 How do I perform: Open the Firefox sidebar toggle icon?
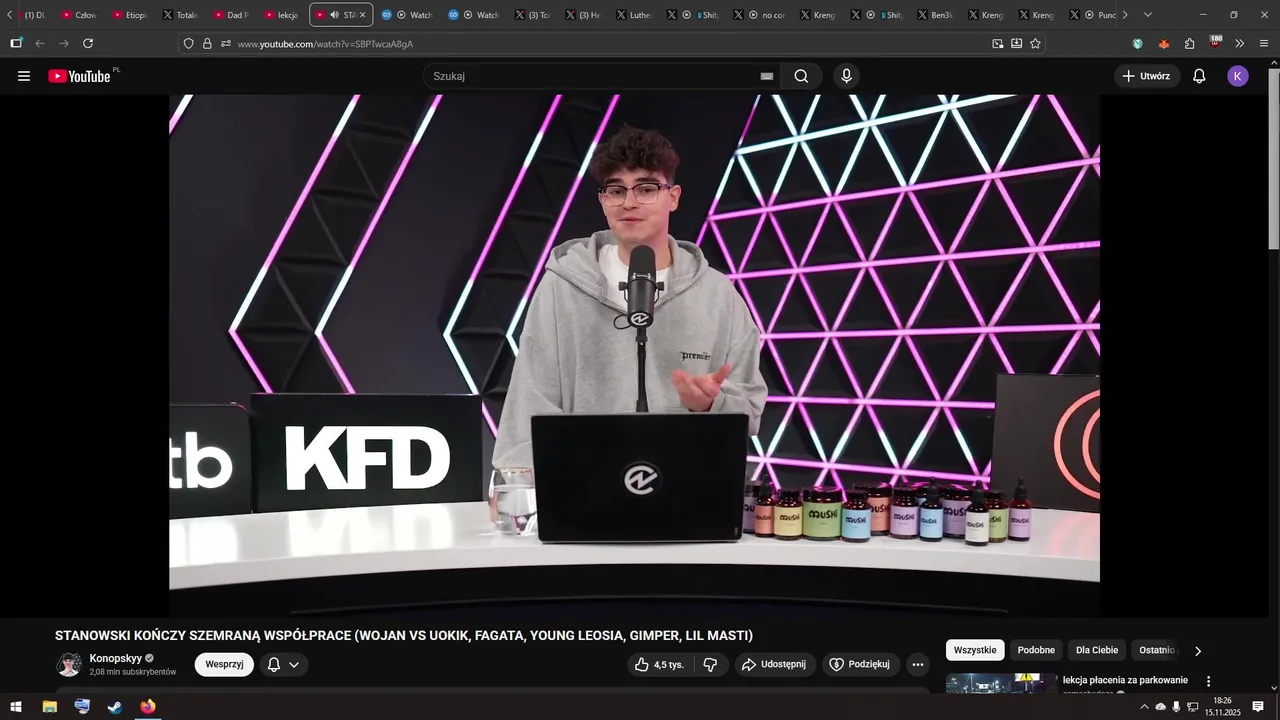(x=16, y=43)
